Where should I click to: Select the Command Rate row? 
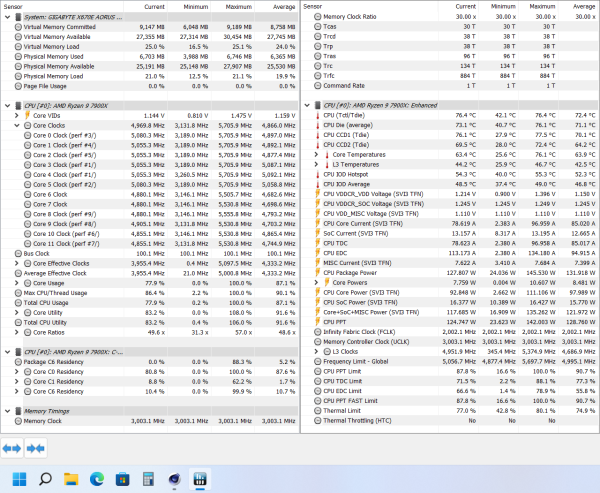pos(450,85)
